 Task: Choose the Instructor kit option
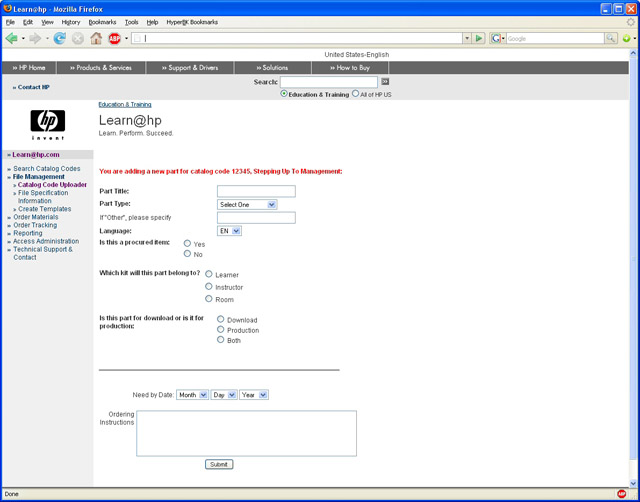(x=209, y=287)
